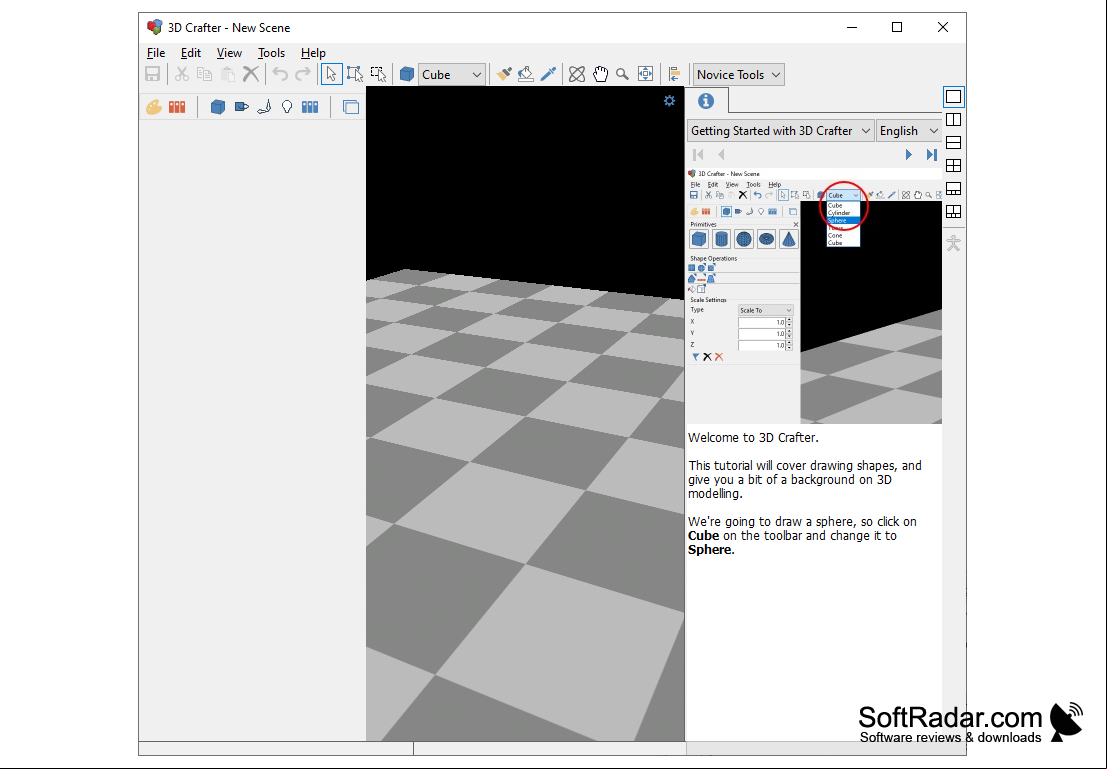Click the blue cube shape icon
1107x769 pixels.
click(407, 74)
